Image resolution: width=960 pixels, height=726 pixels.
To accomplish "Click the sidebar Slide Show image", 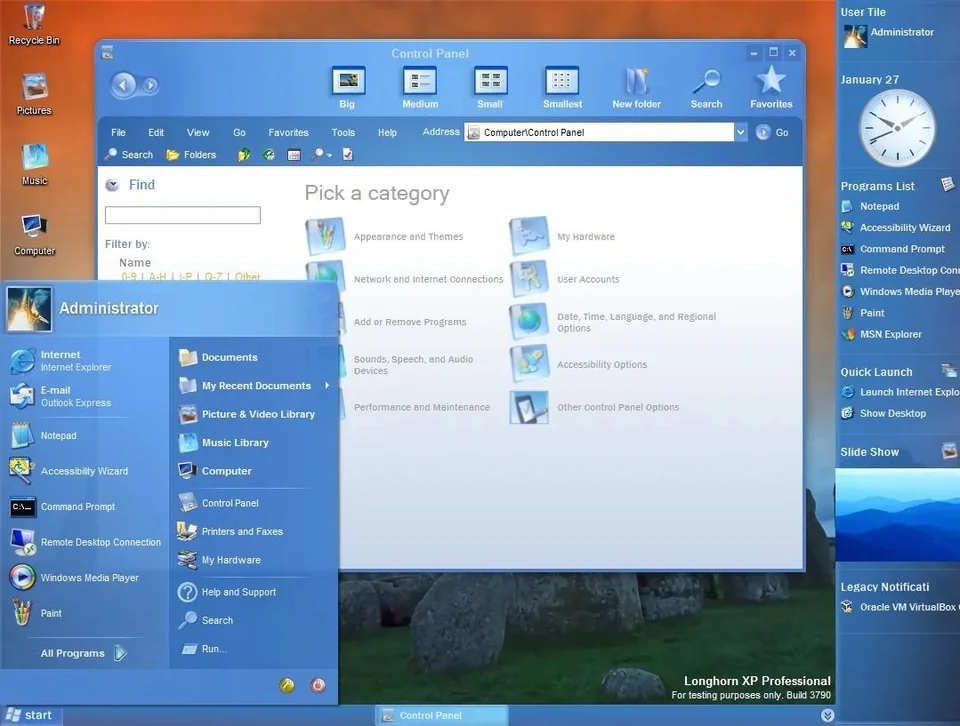I will [x=897, y=515].
